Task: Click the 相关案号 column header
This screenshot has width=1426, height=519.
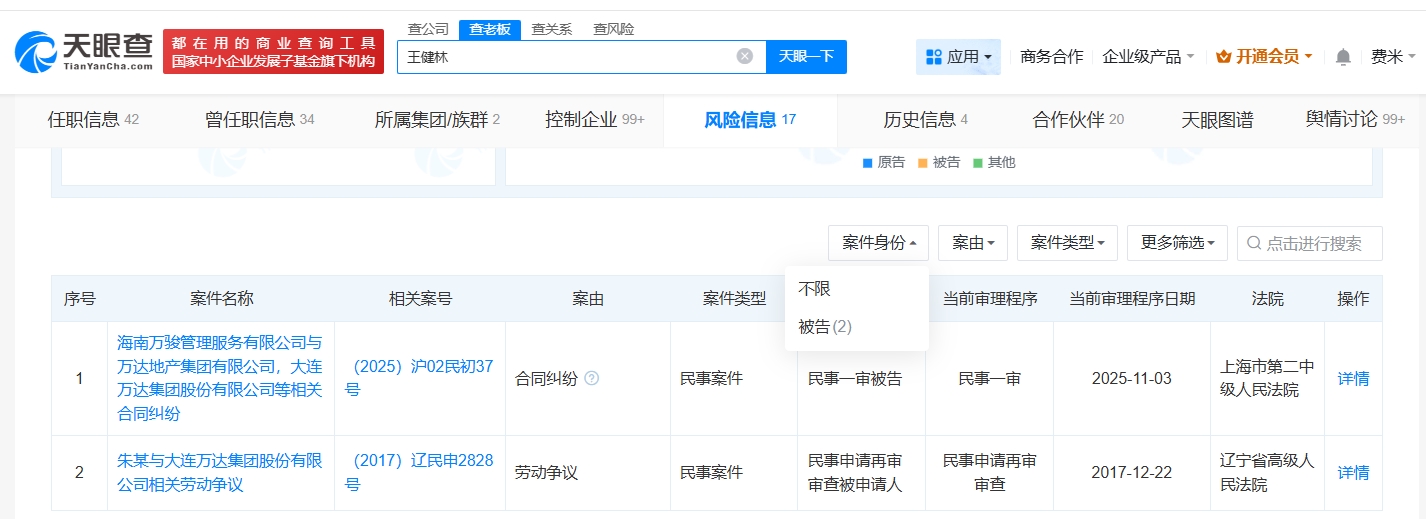Action: (420, 298)
